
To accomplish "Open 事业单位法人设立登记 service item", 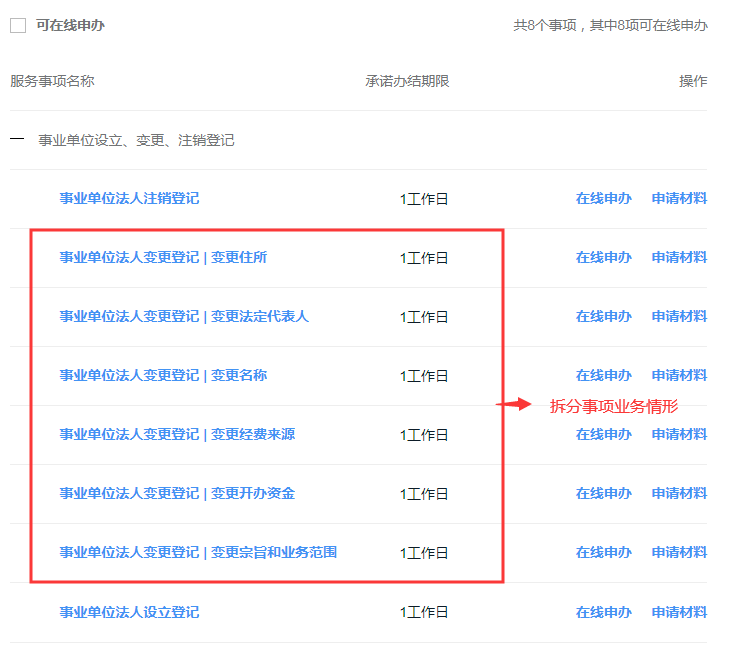I will click(129, 611).
